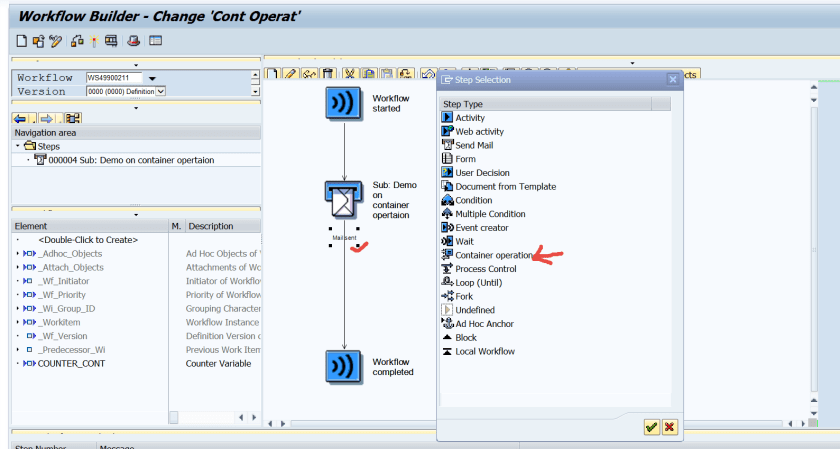Screen dimensions: 840x449
Task: Expand the _Wf_Priority container element
Action: [18, 295]
